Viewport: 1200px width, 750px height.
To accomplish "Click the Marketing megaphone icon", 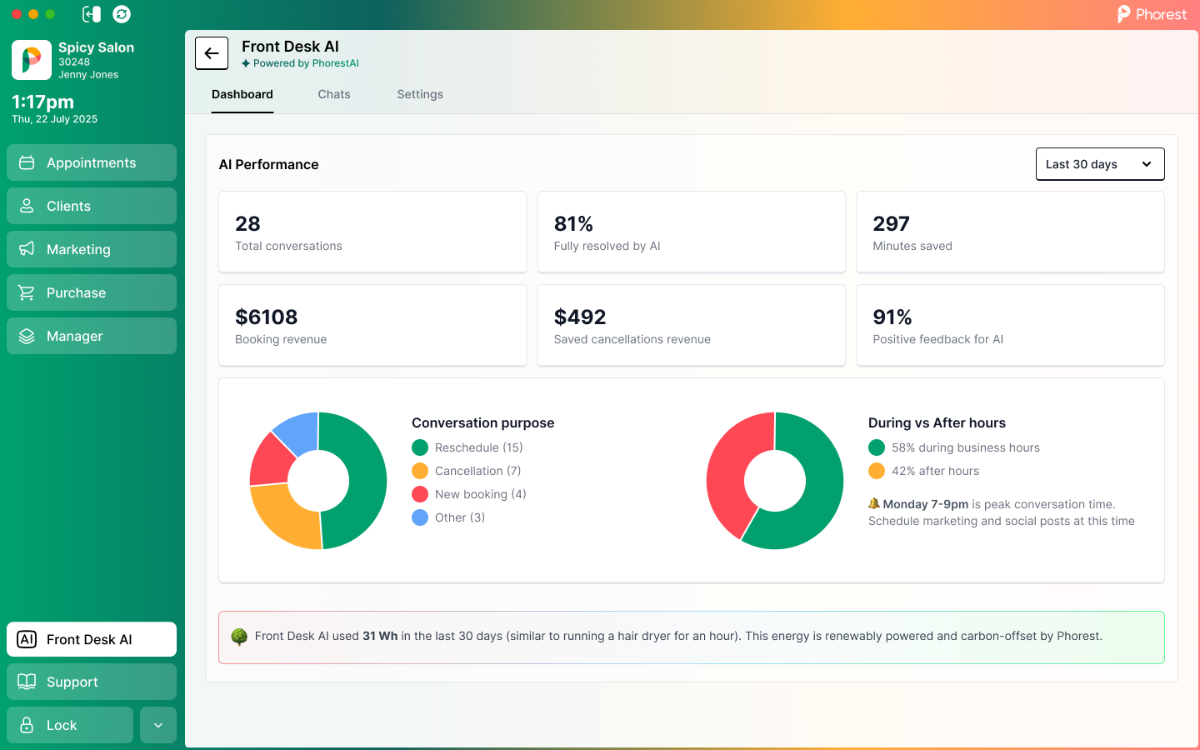I will coord(27,249).
